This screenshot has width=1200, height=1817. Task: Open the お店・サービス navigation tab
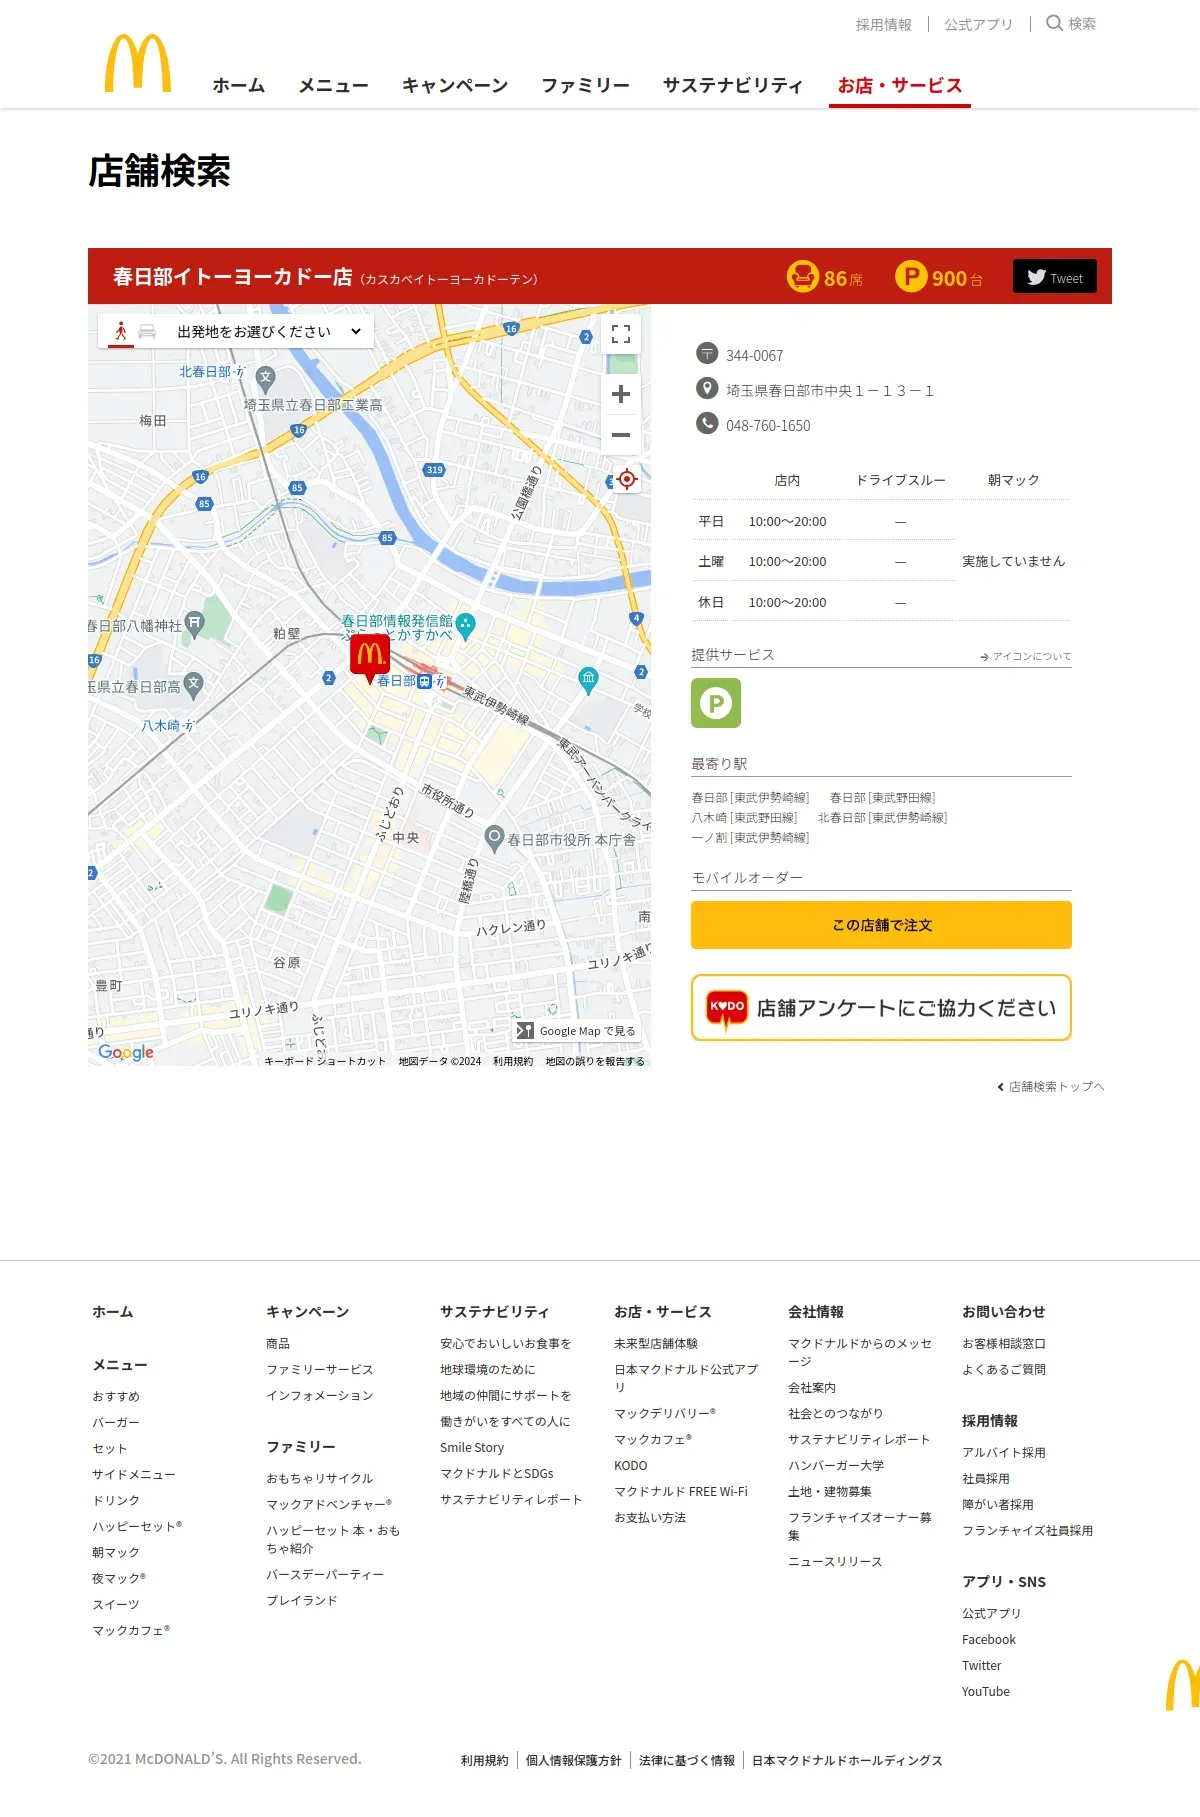tap(900, 86)
